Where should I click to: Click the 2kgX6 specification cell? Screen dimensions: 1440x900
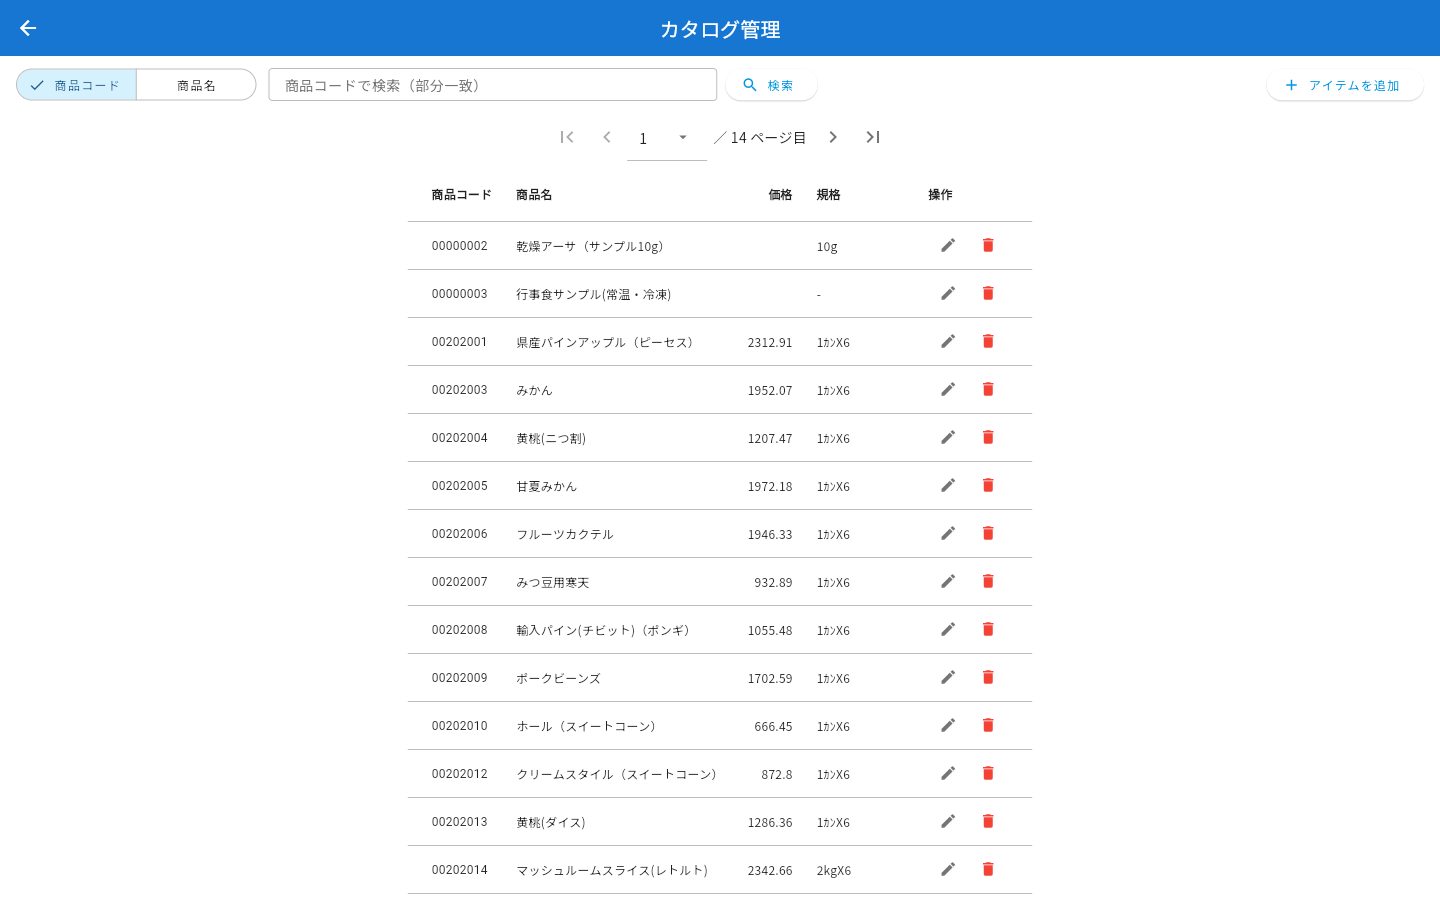pyautogui.click(x=834, y=870)
